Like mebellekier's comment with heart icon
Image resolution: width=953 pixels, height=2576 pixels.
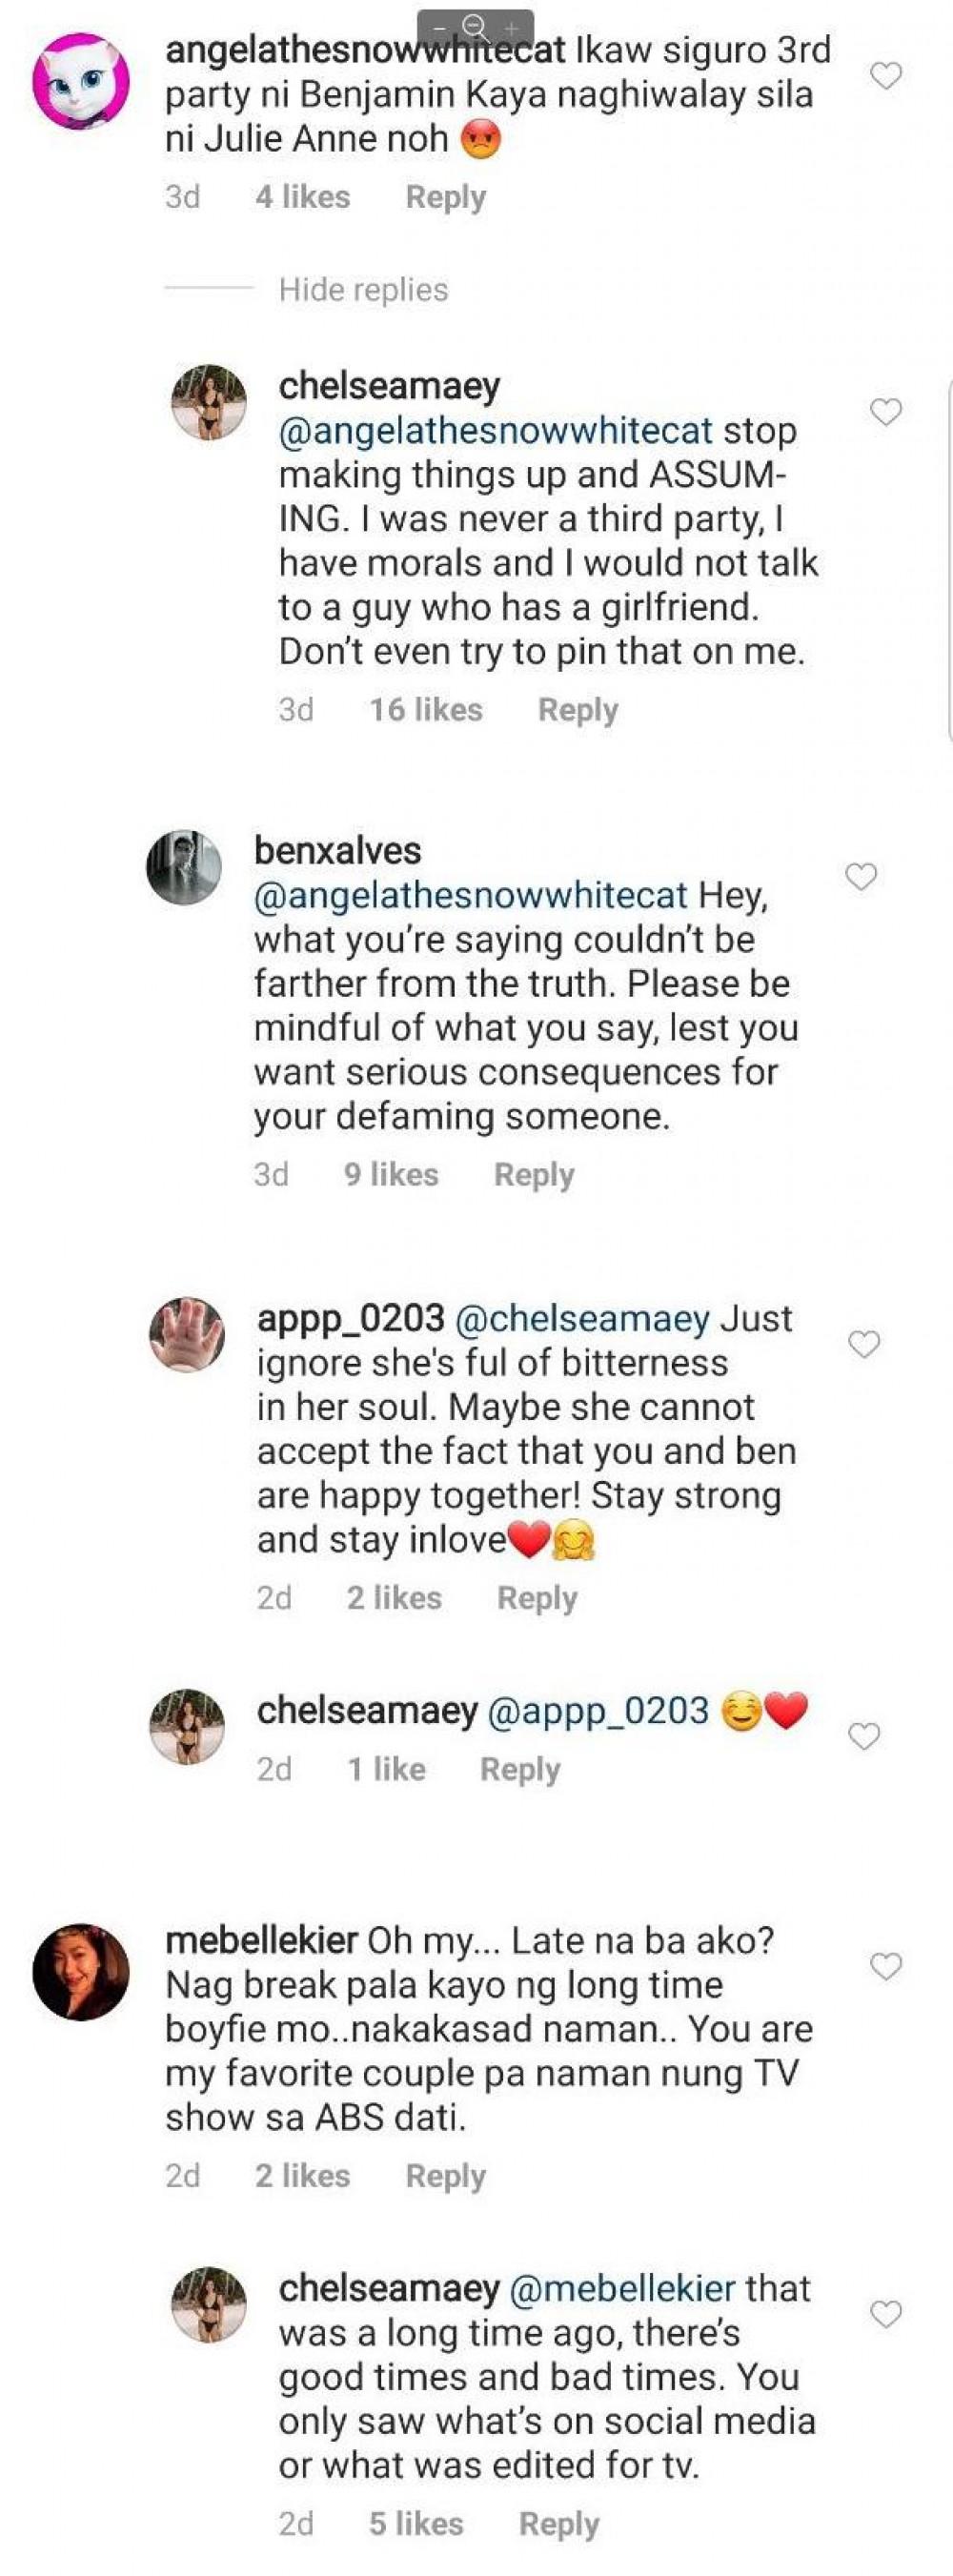pyautogui.click(x=886, y=1967)
